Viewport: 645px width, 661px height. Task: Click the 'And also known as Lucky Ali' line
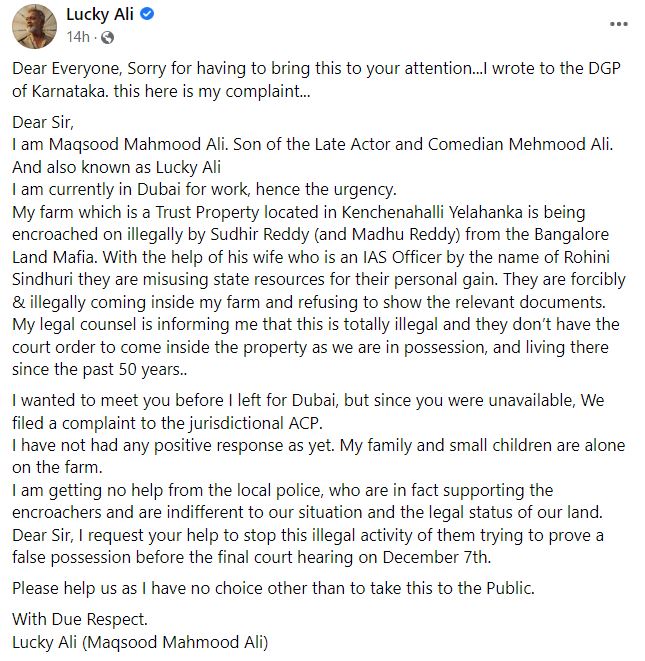[x=116, y=167]
